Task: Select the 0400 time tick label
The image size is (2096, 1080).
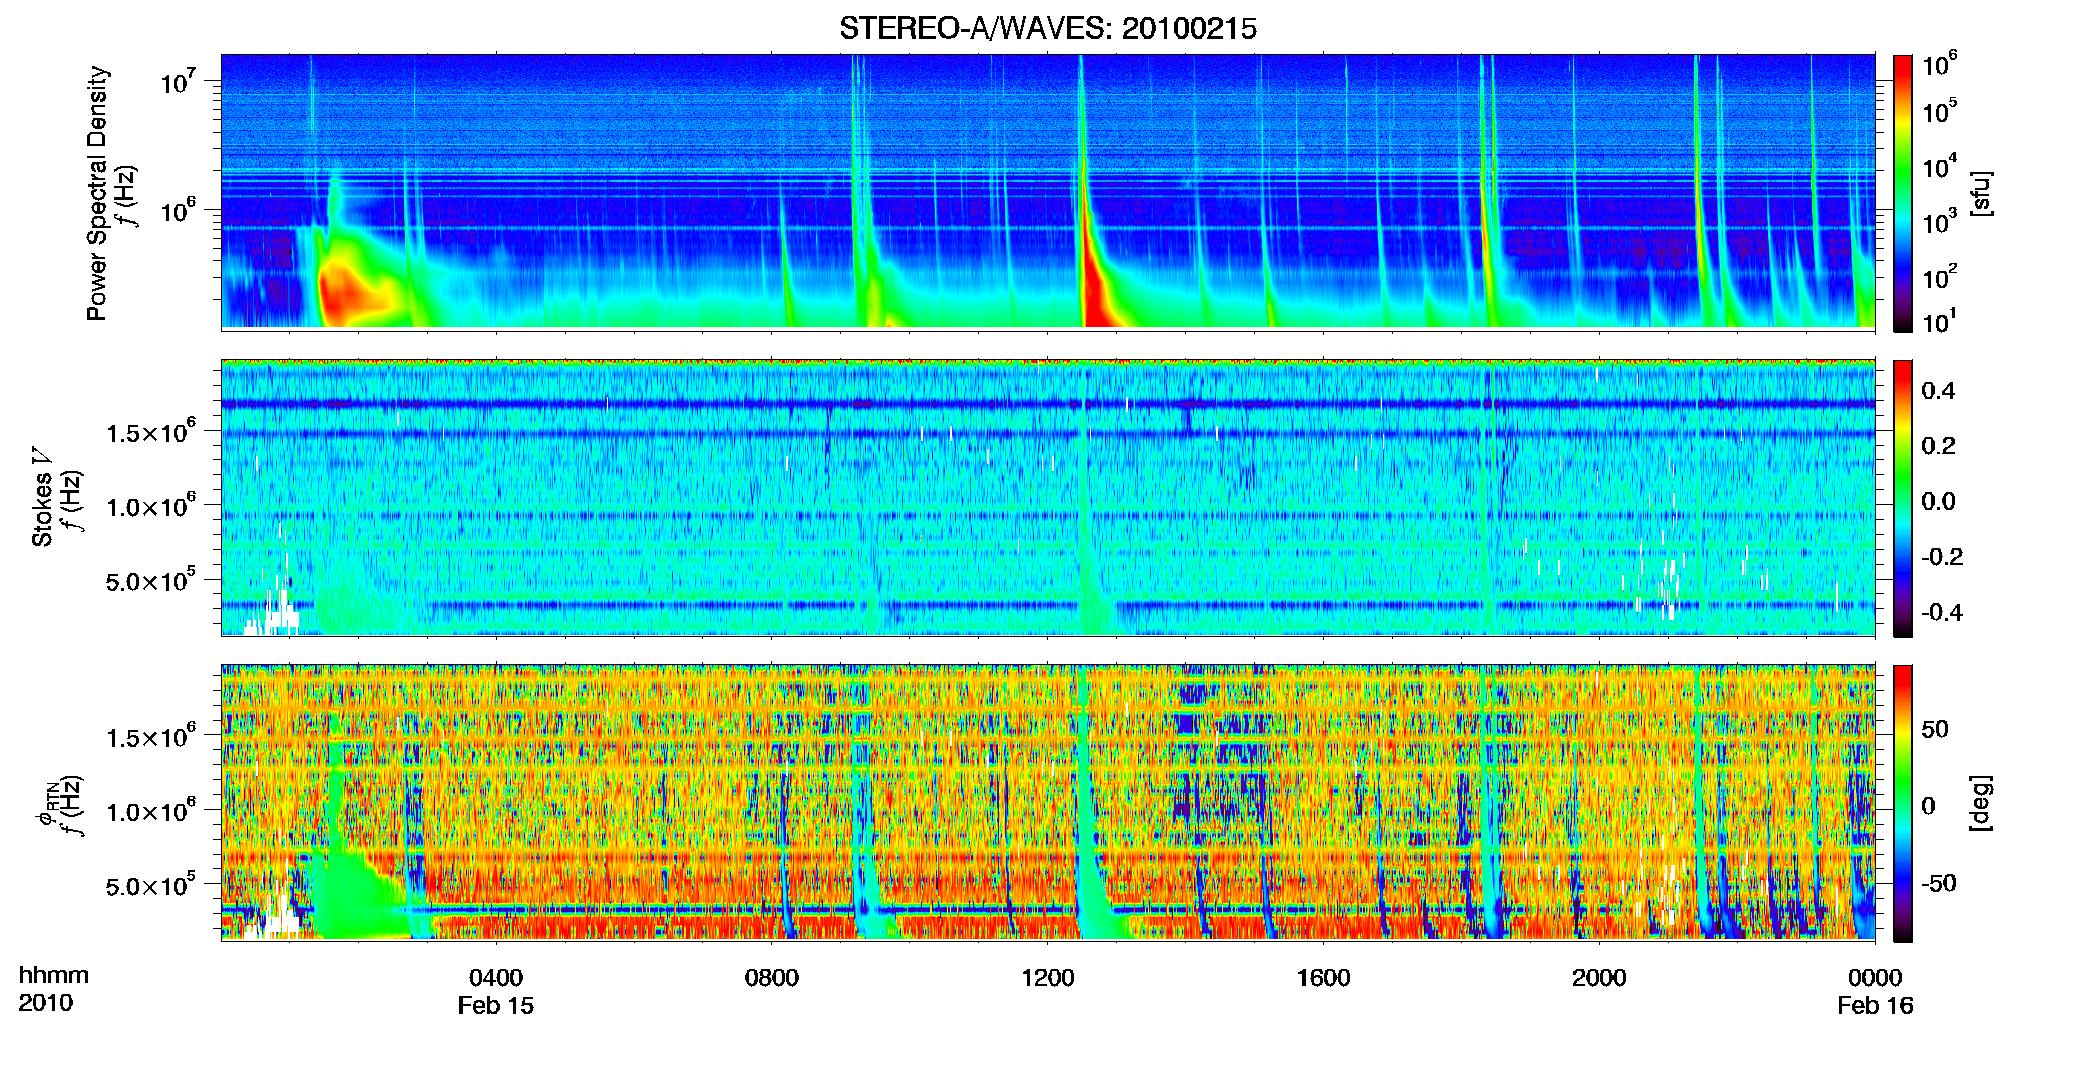Action: (496, 978)
